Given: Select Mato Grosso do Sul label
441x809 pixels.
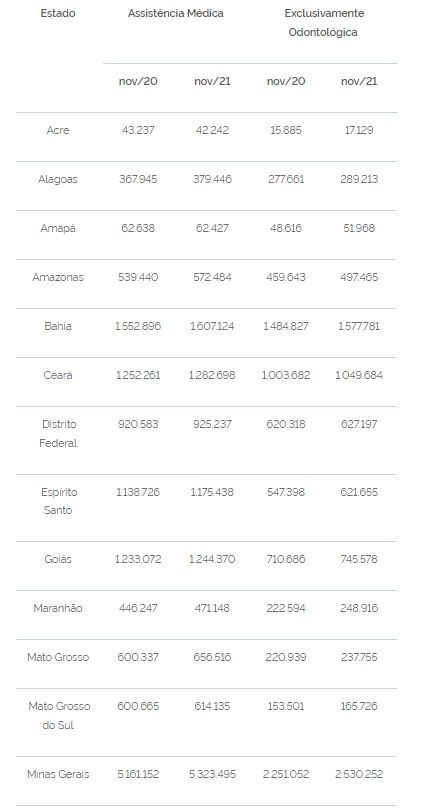Looking at the screenshot, I should pos(59,716).
